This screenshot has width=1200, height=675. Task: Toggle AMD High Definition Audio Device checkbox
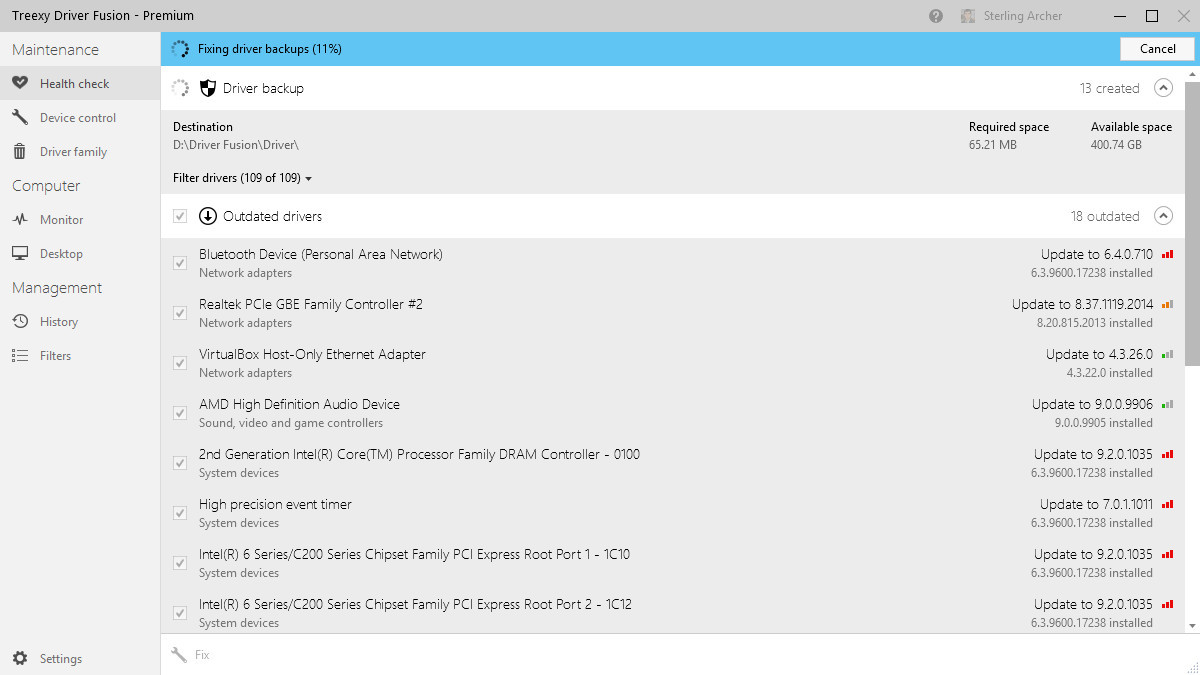(180, 413)
